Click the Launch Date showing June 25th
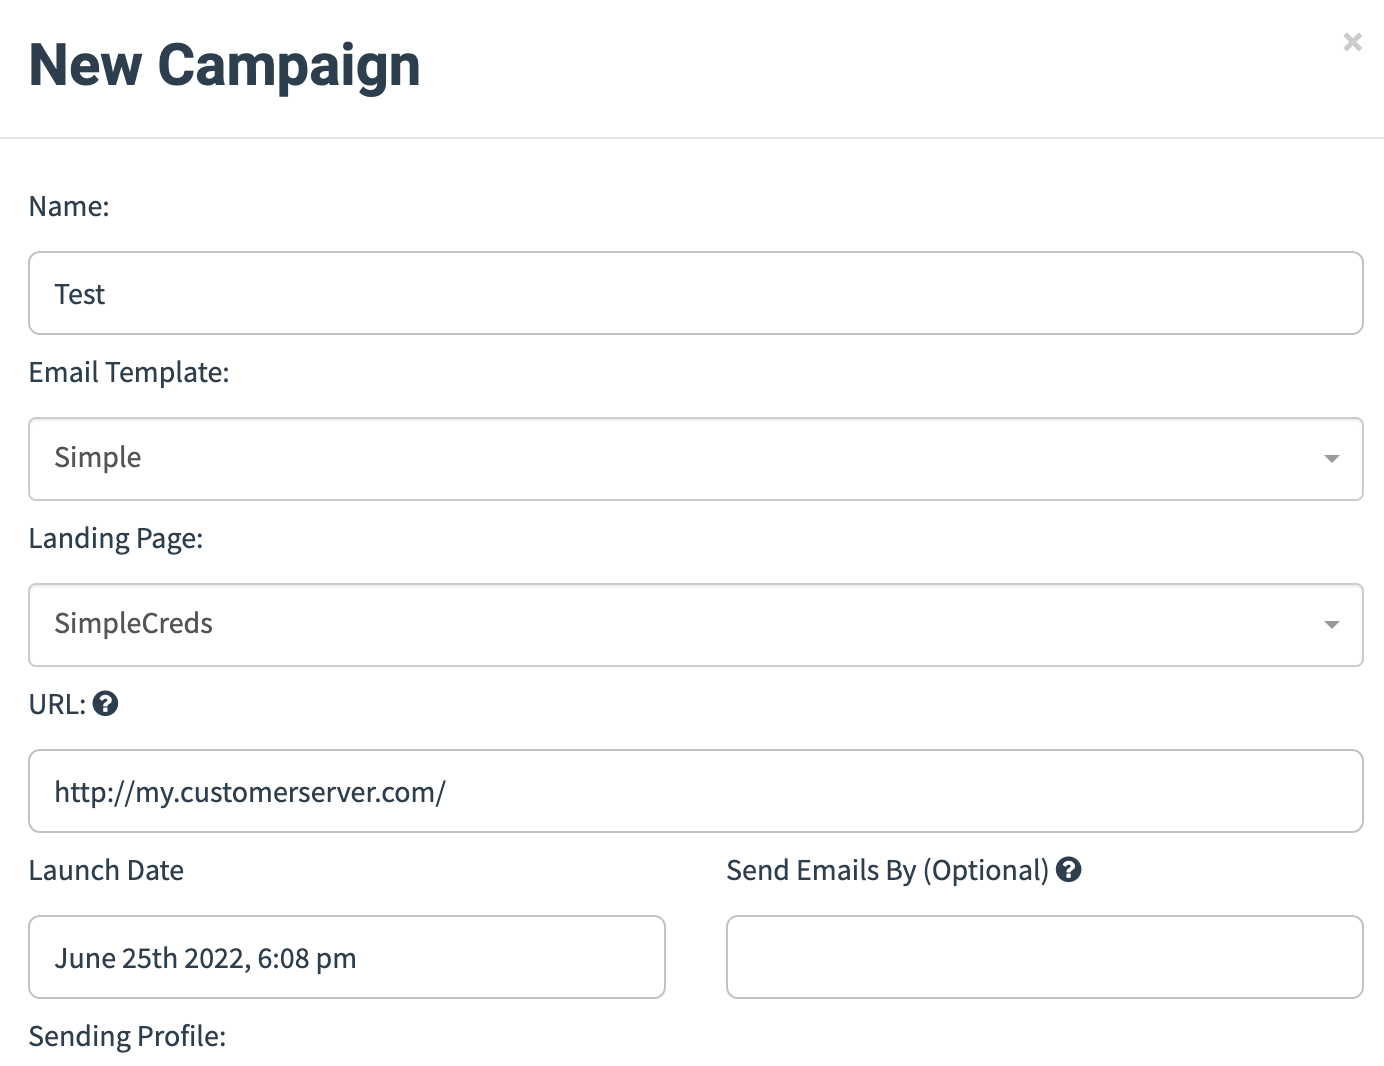The width and height of the screenshot is (1384, 1066). coord(346,957)
